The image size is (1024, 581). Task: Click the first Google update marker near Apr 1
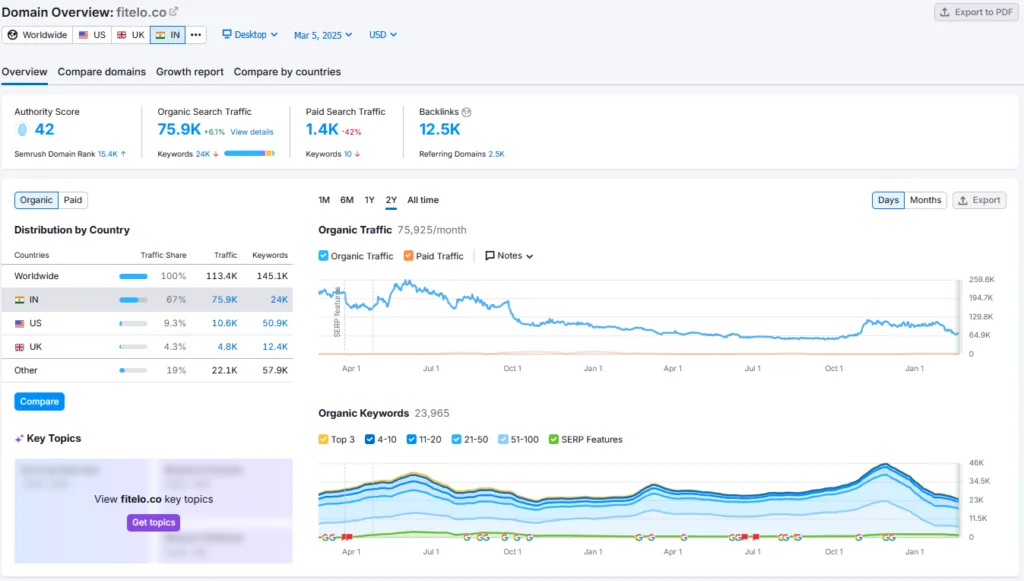click(x=325, y=537)
